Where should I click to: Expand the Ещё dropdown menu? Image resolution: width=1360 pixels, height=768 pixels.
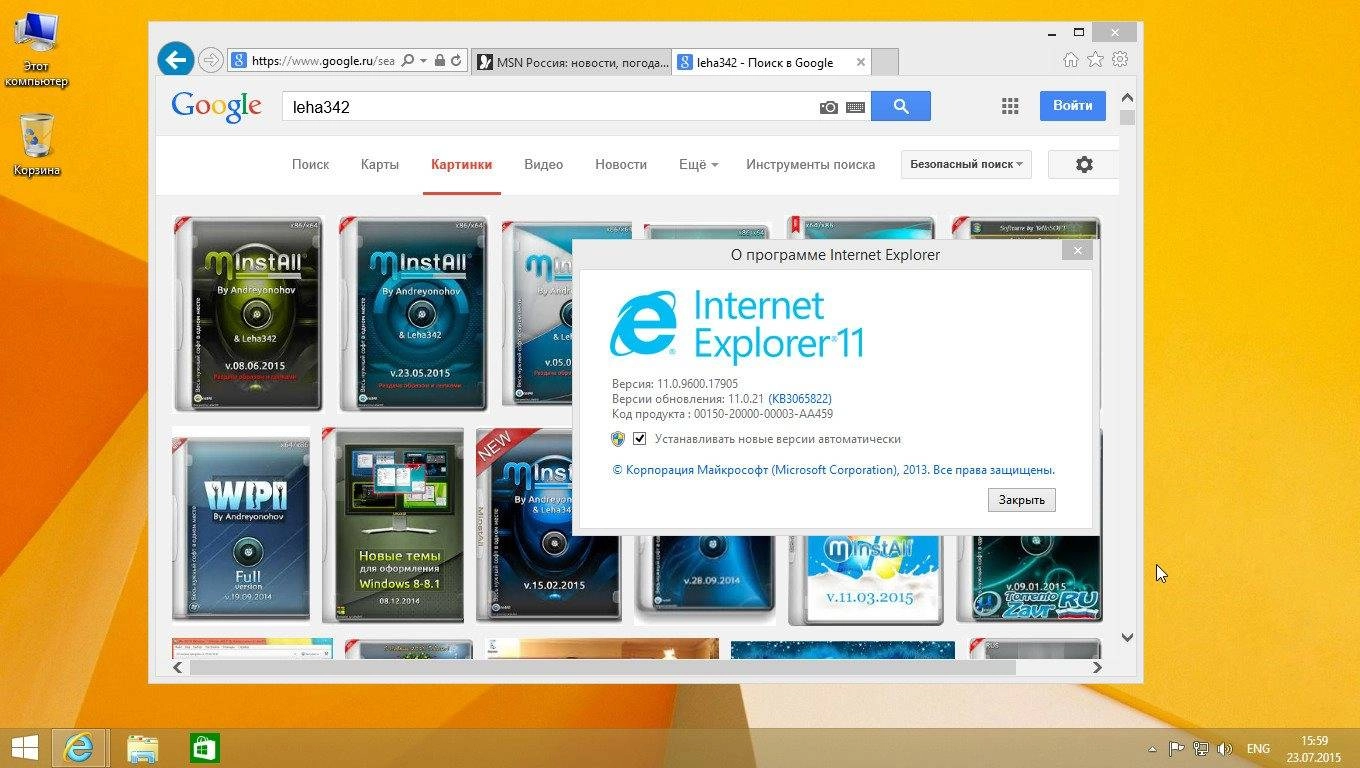tap(698, 164)
